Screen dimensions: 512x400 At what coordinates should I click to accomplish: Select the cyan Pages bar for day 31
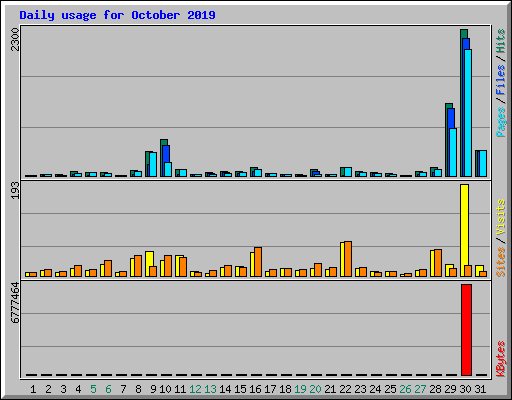point(483,163)
